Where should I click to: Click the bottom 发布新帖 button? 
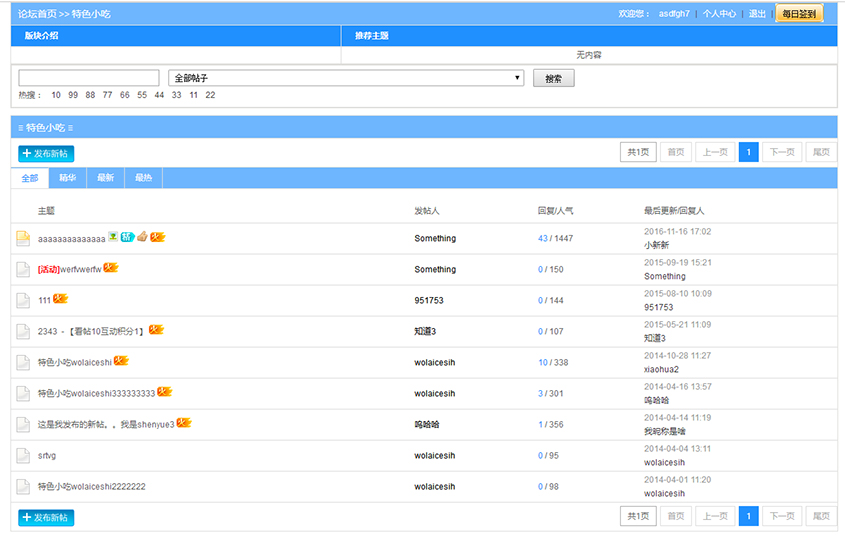point(46,517)
